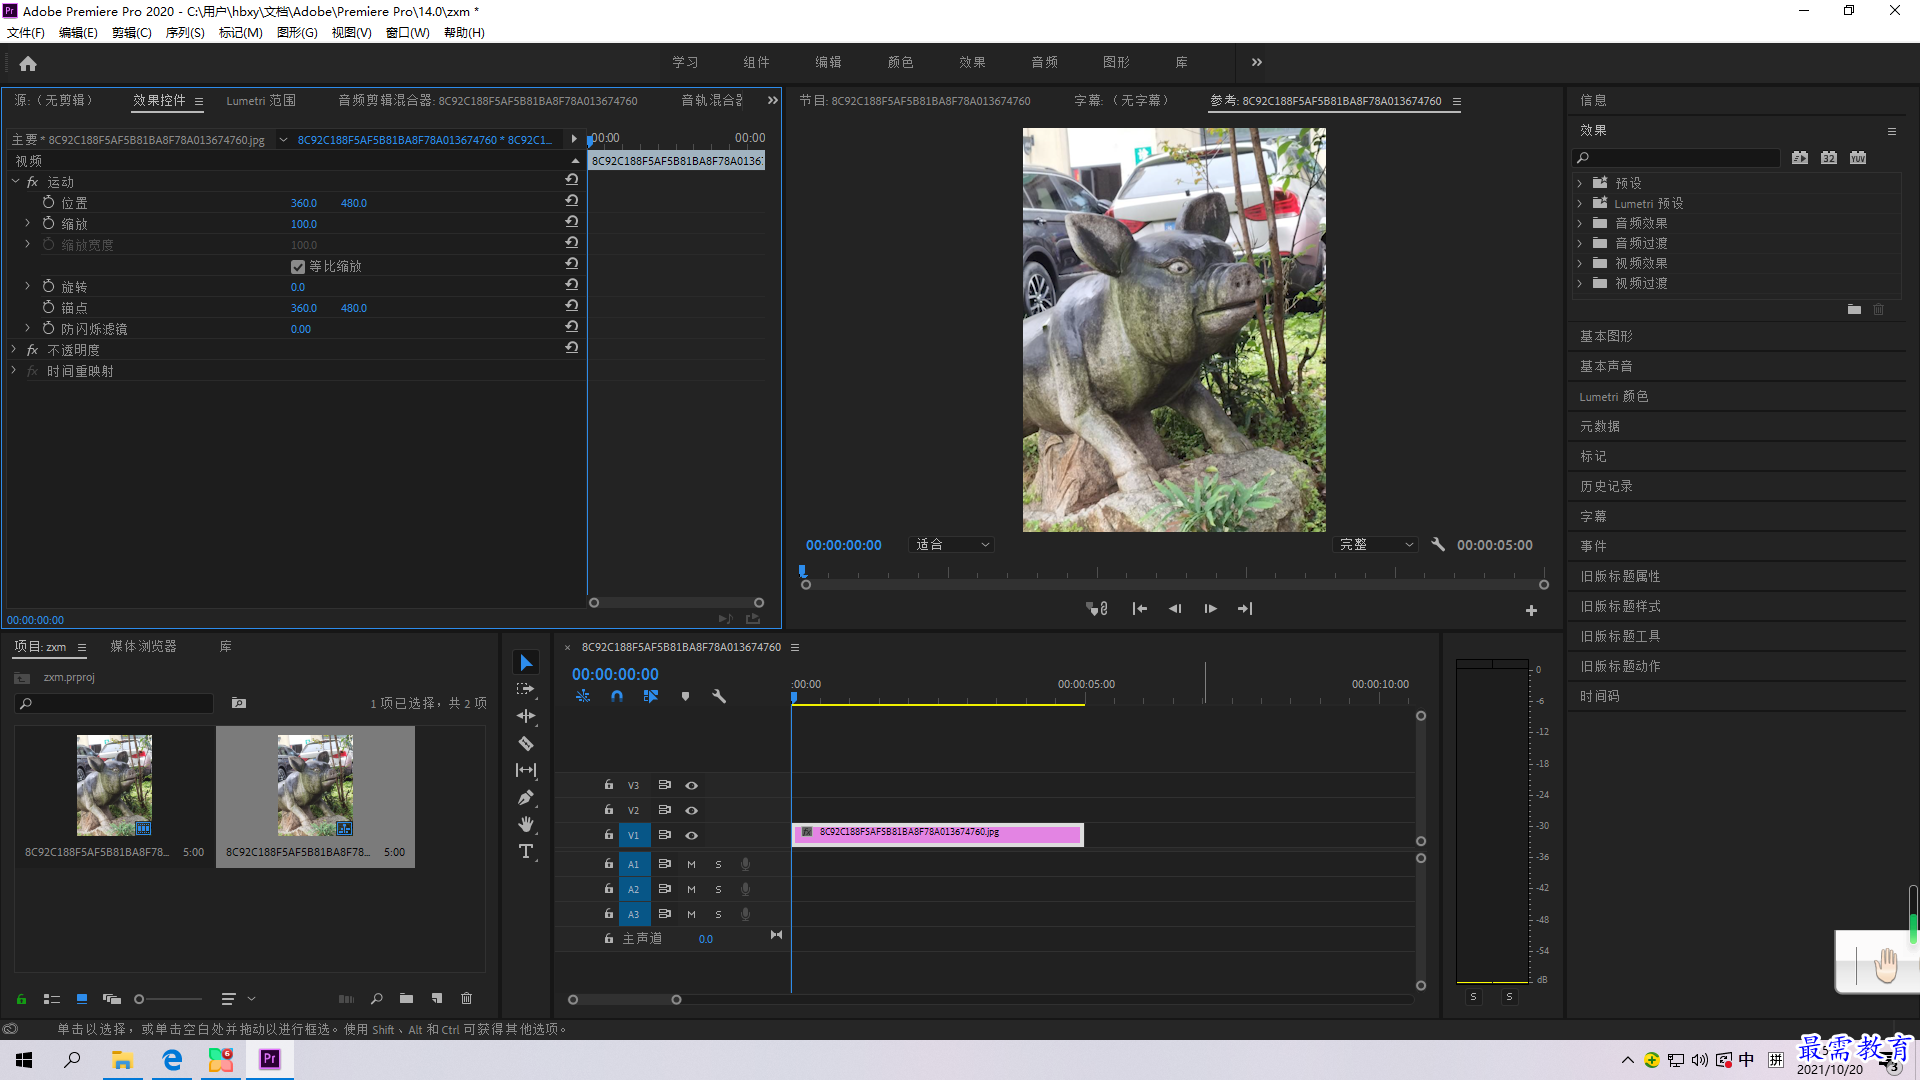Screen dimensions: 1920x1080
Task: Step back one frame in monitor
Action: pos(1175,608)
